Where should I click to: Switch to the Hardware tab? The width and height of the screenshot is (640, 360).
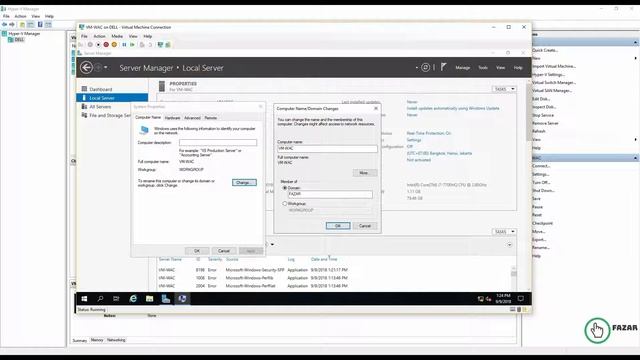click(x=172, y=118)
